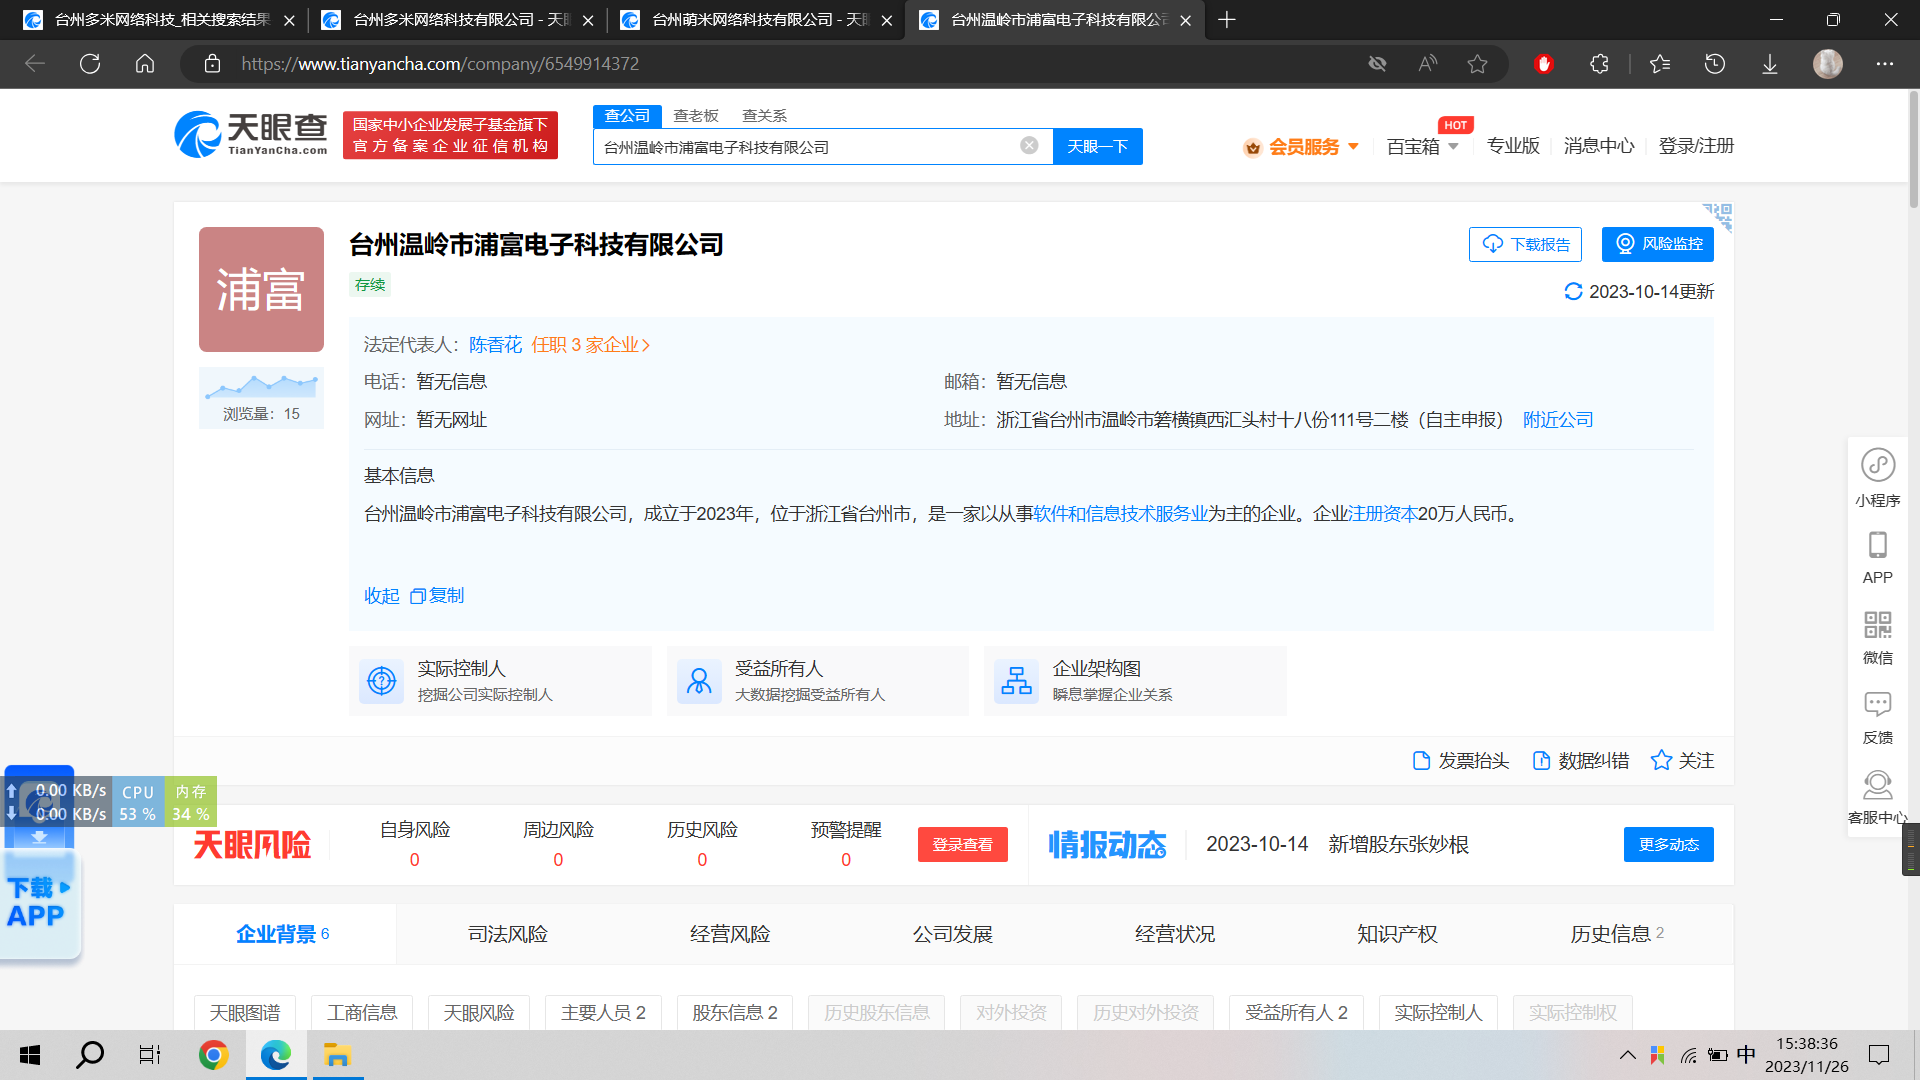Screen dimensions: 1920x1080
Task: Click the browser refresh button
Action: [90, 64]
